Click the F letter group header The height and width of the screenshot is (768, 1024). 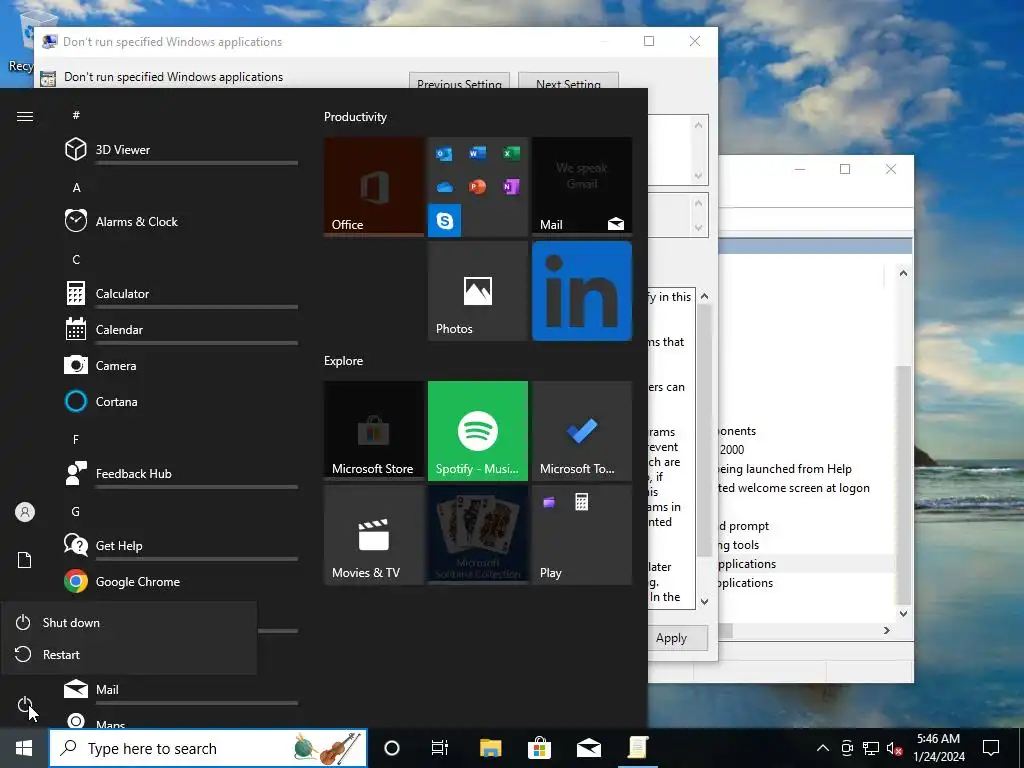(x=76, y=440)
